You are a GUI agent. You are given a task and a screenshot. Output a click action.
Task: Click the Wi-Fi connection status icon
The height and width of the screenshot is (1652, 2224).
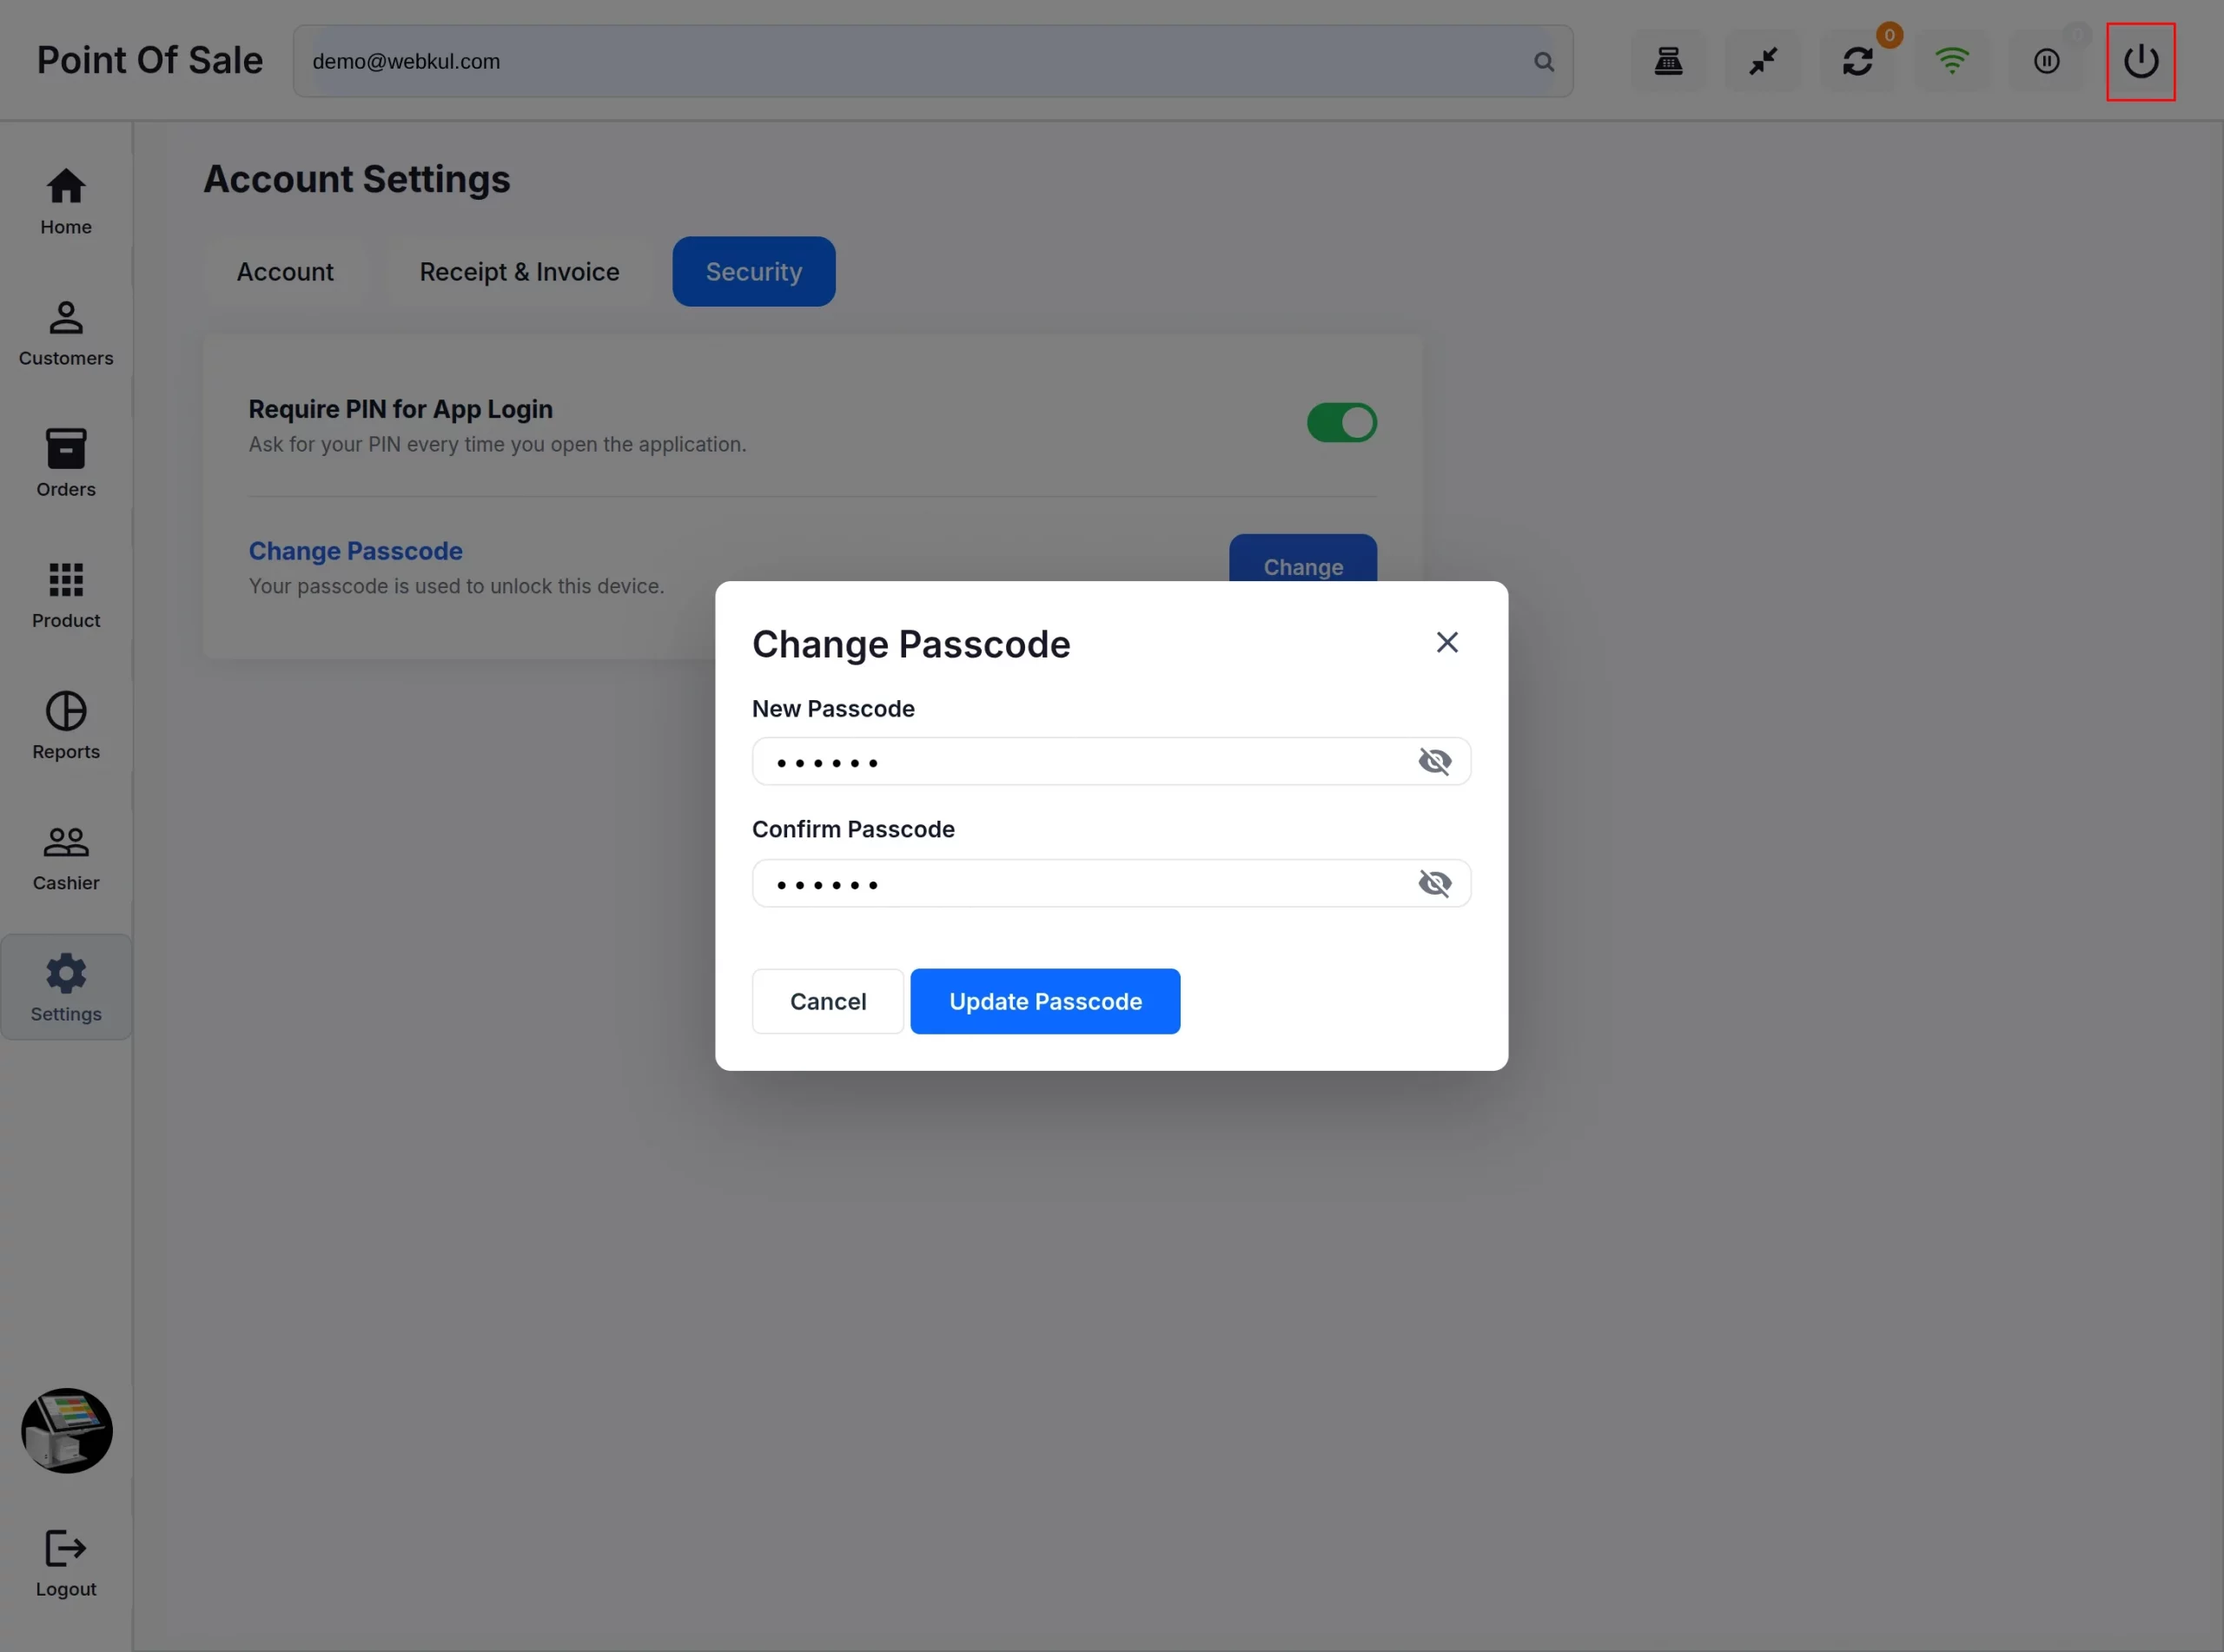pyautogui.click(x=1952, y=61)
